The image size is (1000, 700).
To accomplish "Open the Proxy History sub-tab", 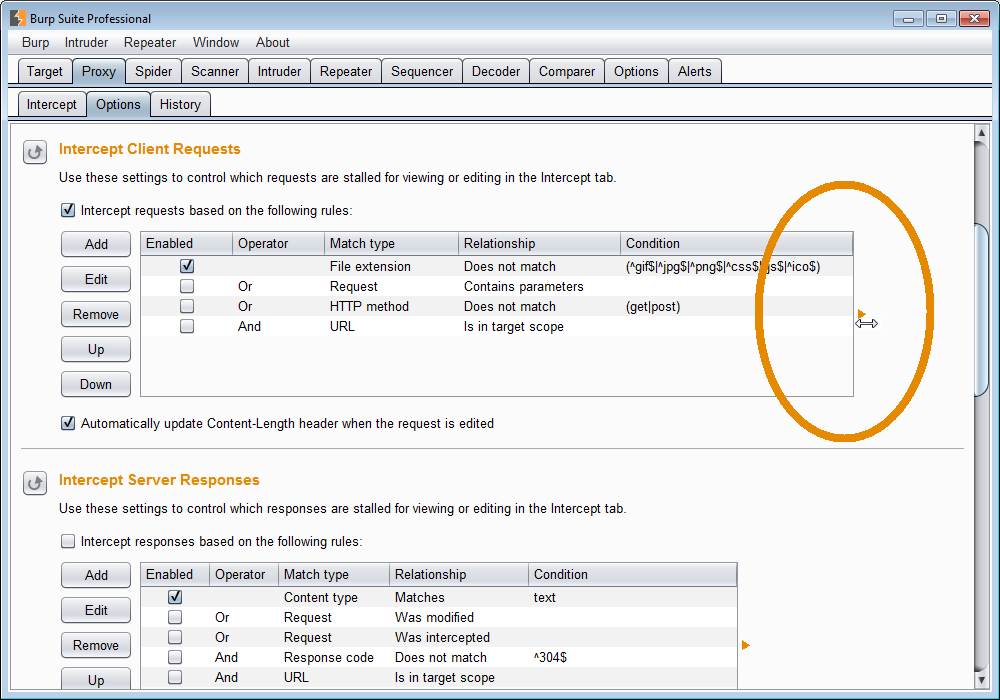I will point(180,105).
